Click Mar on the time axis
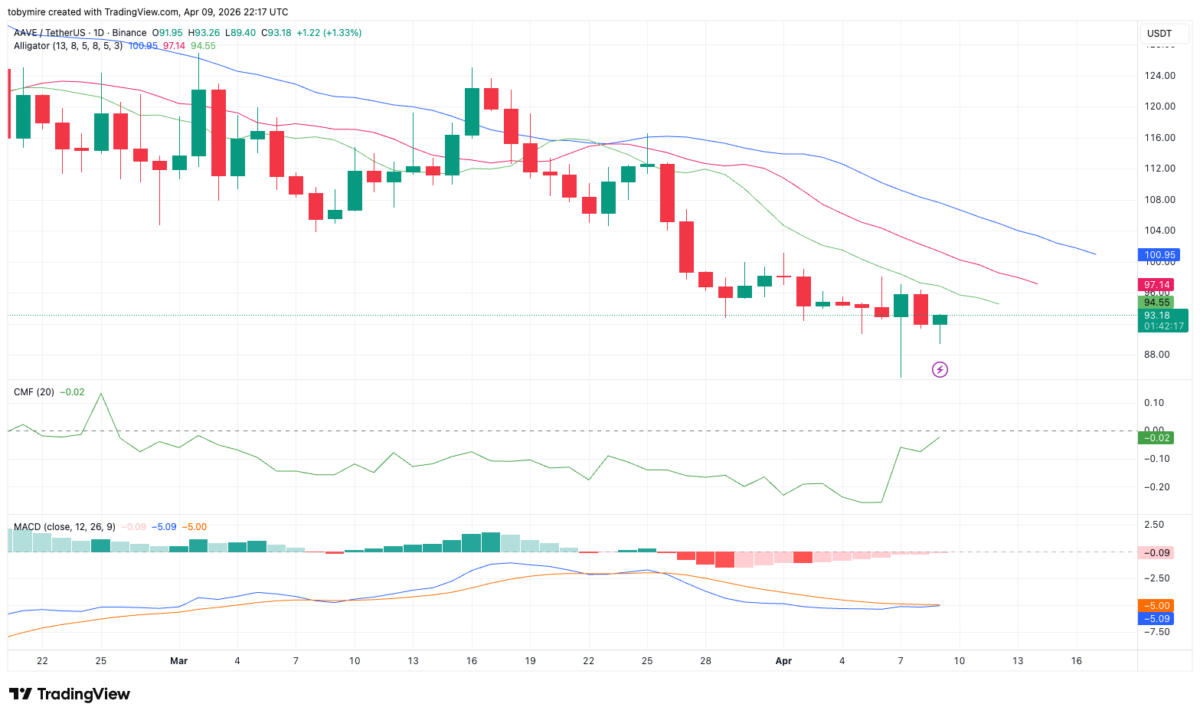Viewport: 1200px width, 717px height. pyautogui.click(x=178, y=661)
